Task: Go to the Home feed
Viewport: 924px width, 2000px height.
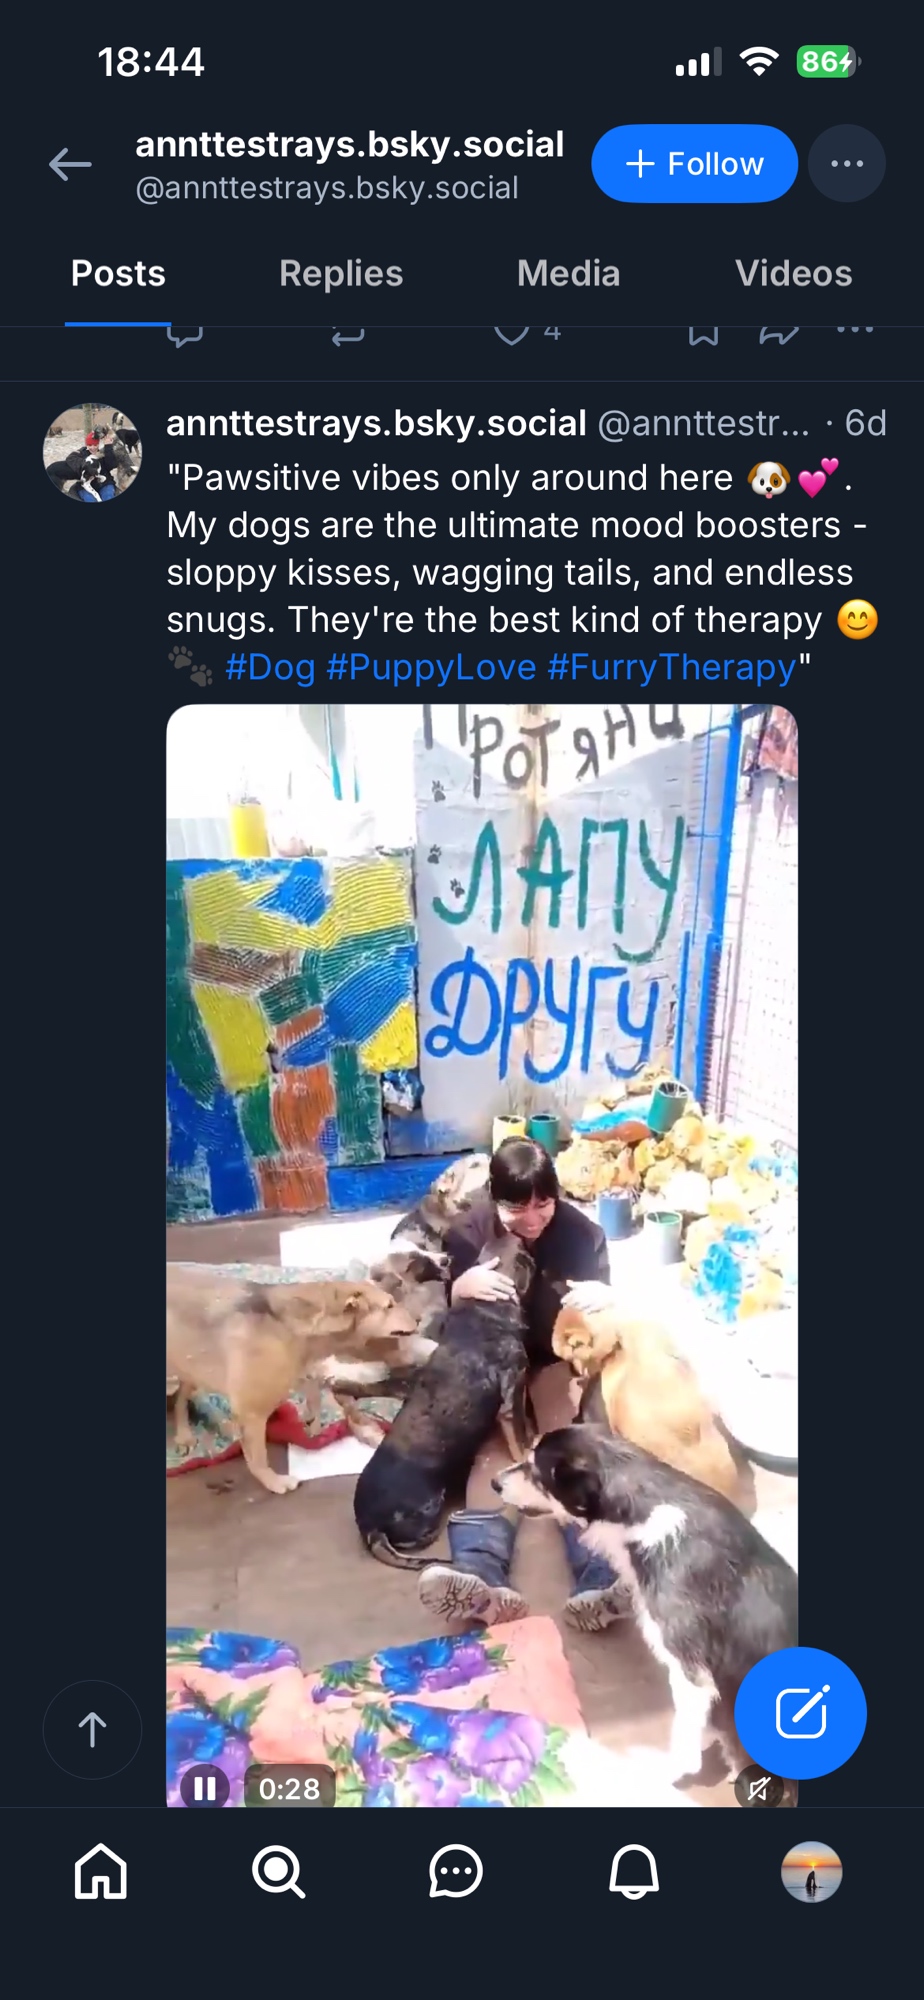Action: pos(101,1871)
